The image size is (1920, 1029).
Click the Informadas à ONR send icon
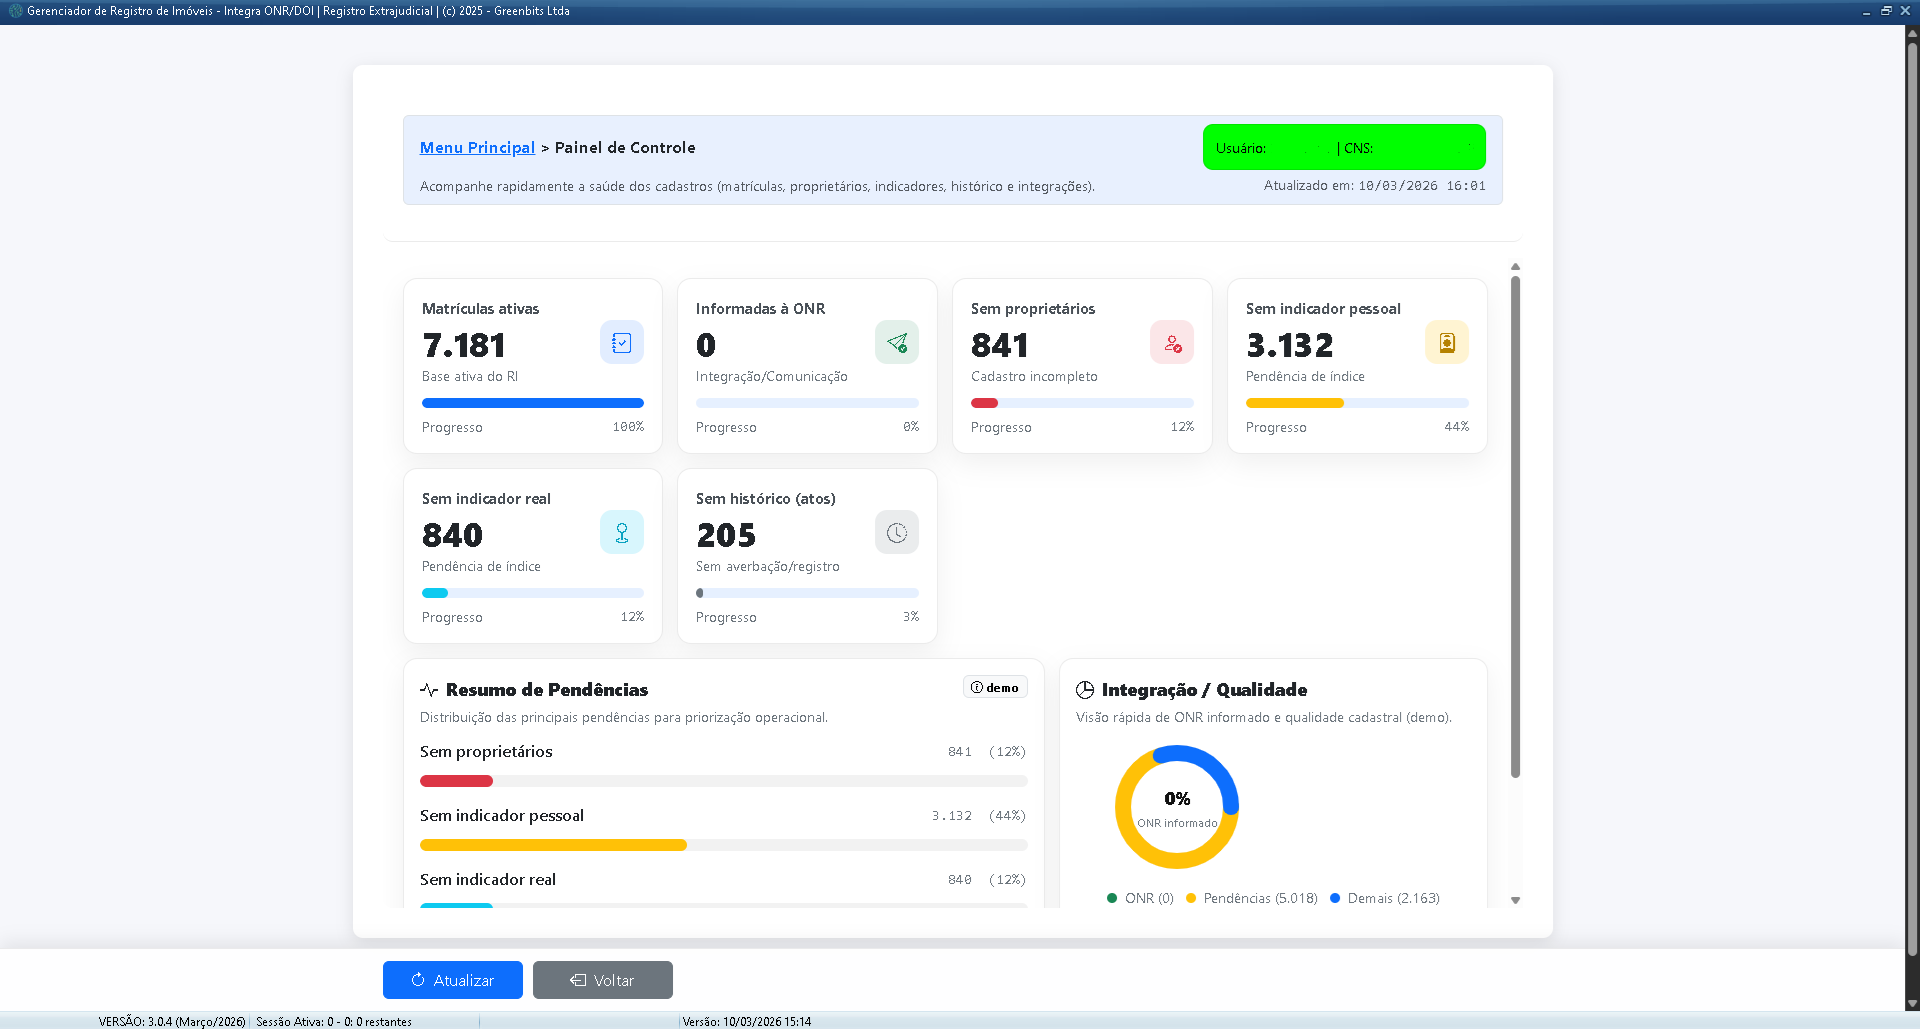click(896, 343)
